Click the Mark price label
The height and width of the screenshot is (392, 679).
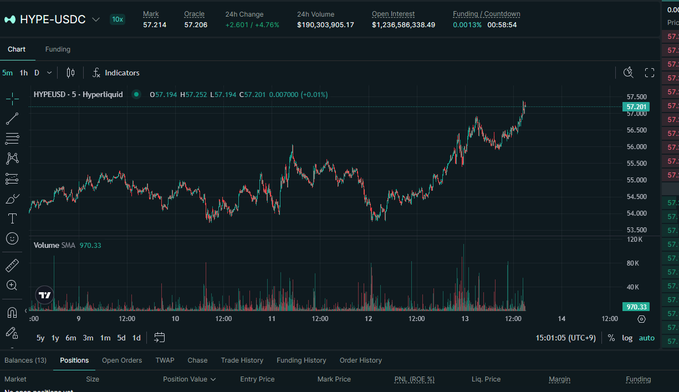click(x=151, y=14)
